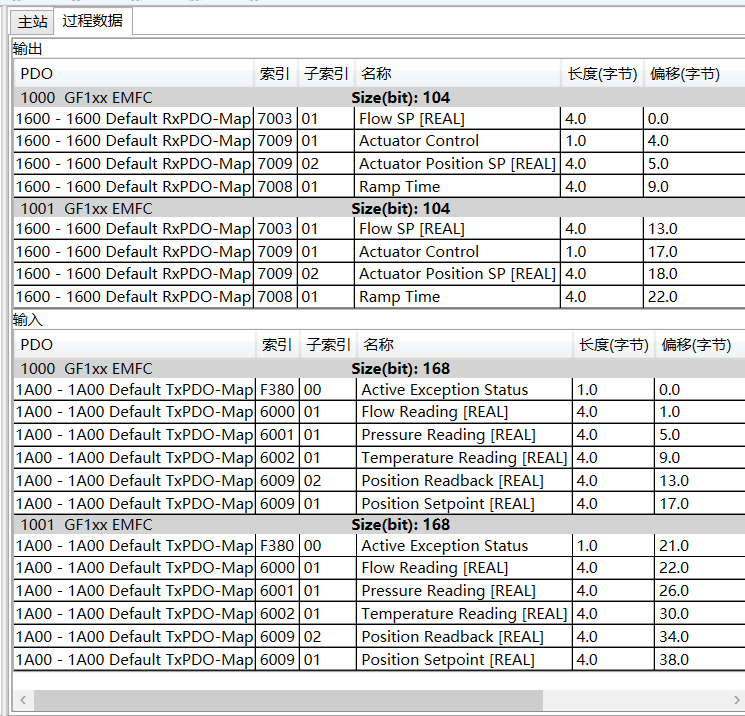The height and width of the screenshot is (716, 745).
Task: Click output table PDO column header
Action: click(134, 74)
